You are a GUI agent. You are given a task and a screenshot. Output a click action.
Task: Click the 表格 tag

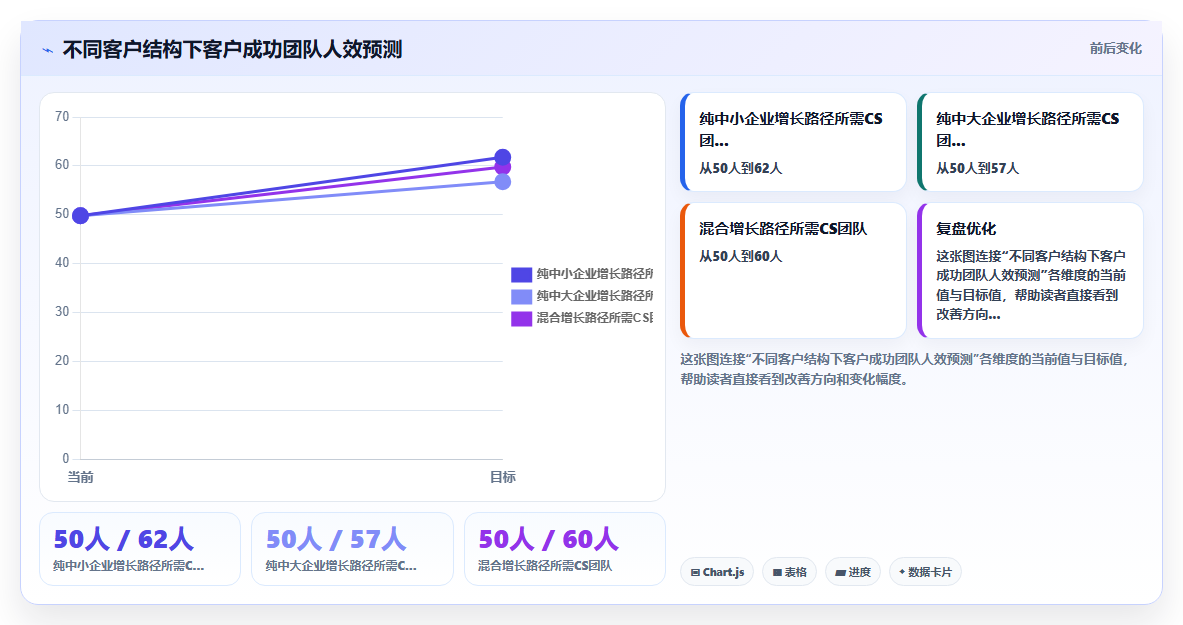[x=789, y=572]
